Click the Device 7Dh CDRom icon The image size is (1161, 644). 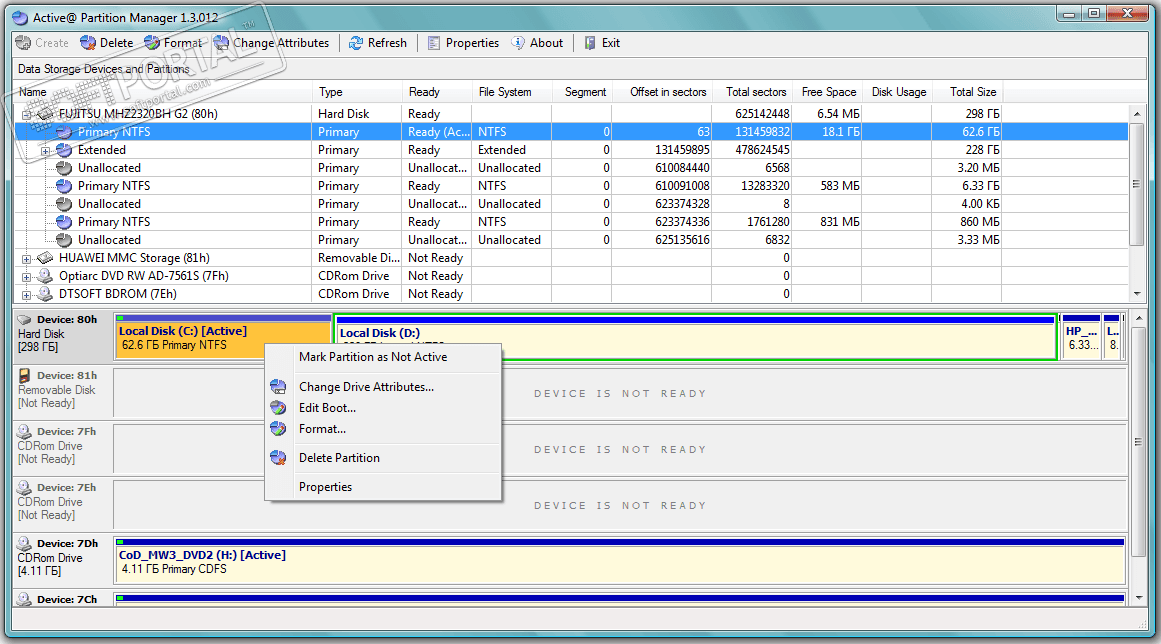[24, 544]
